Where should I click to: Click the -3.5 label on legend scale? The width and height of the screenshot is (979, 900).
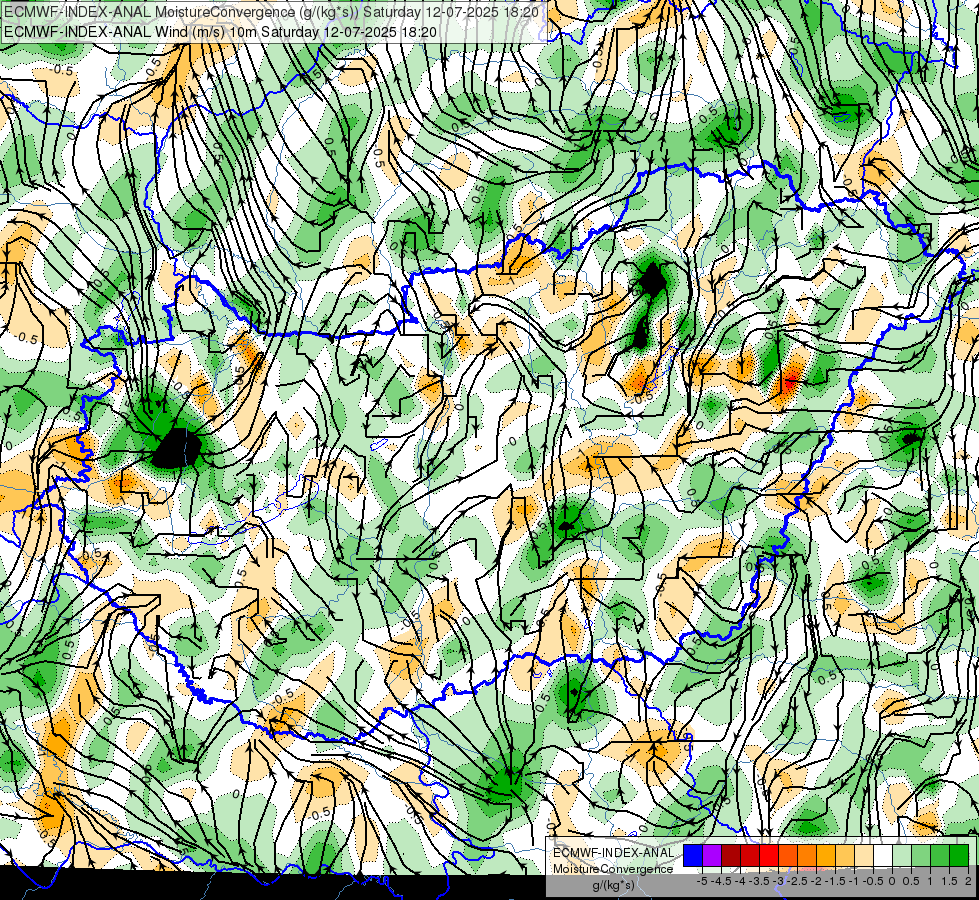[x=759, y=881]
